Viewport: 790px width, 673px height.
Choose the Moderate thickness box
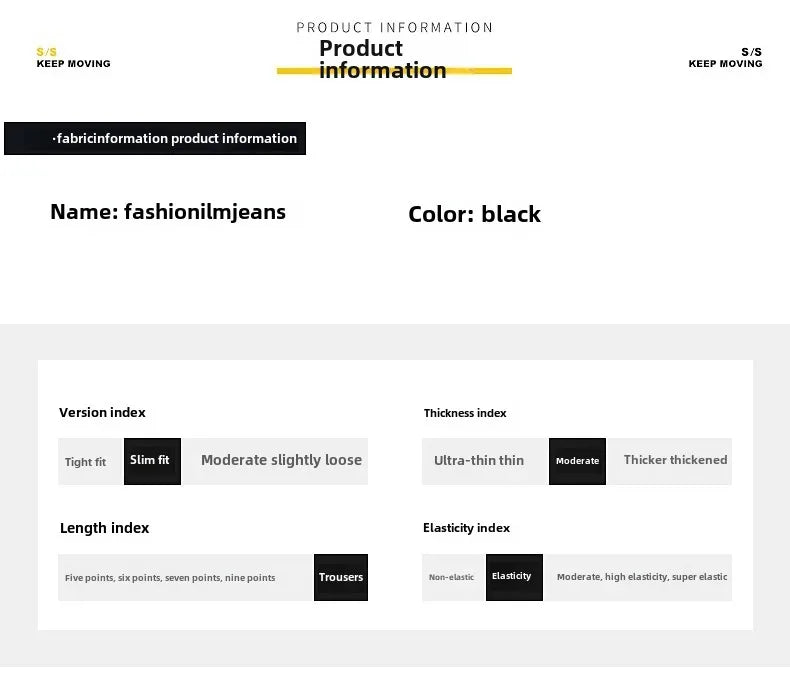(577, 461)
